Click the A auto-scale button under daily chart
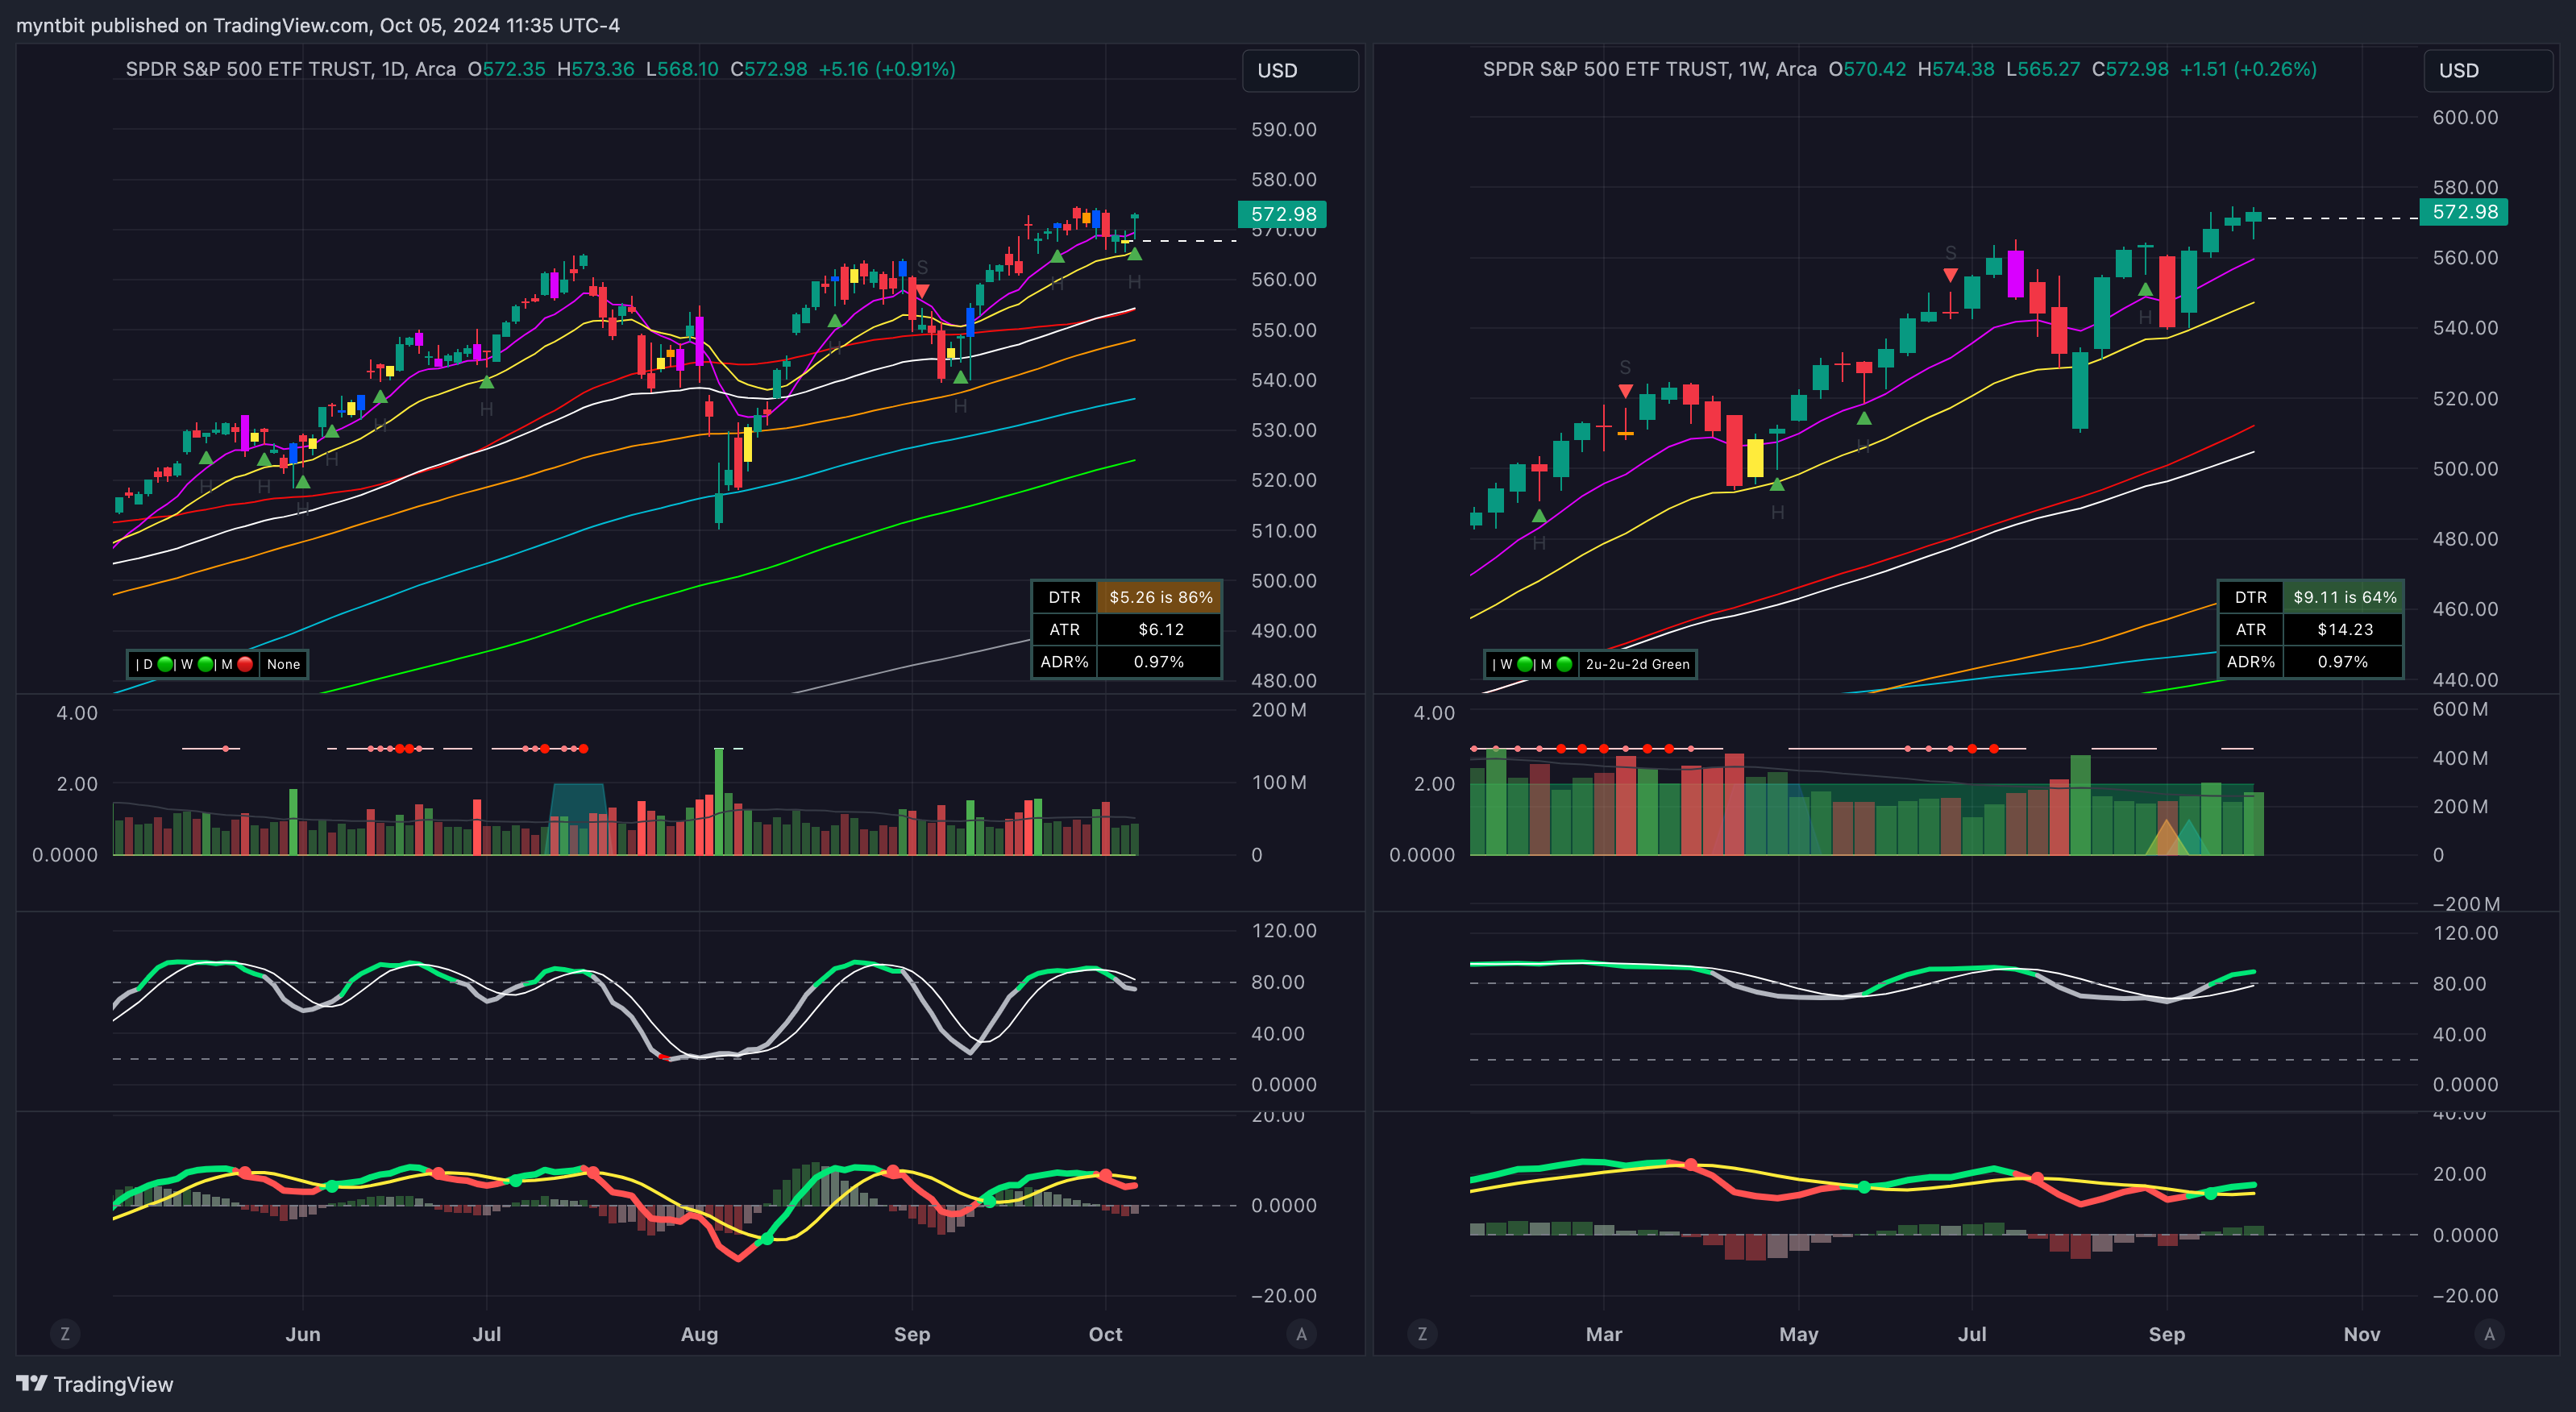 coord(1301,1334)
